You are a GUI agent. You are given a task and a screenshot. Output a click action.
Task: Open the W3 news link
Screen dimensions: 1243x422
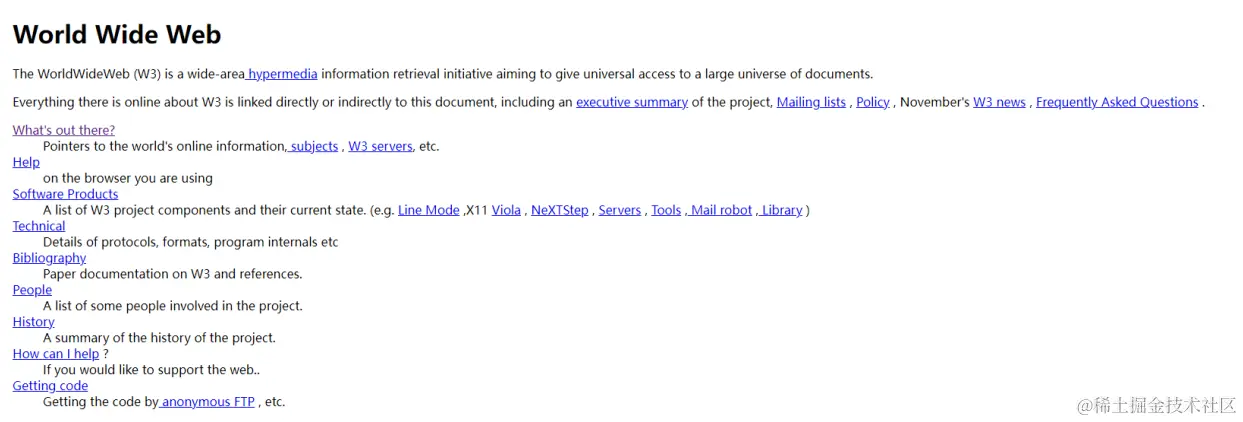coord(999,102)
